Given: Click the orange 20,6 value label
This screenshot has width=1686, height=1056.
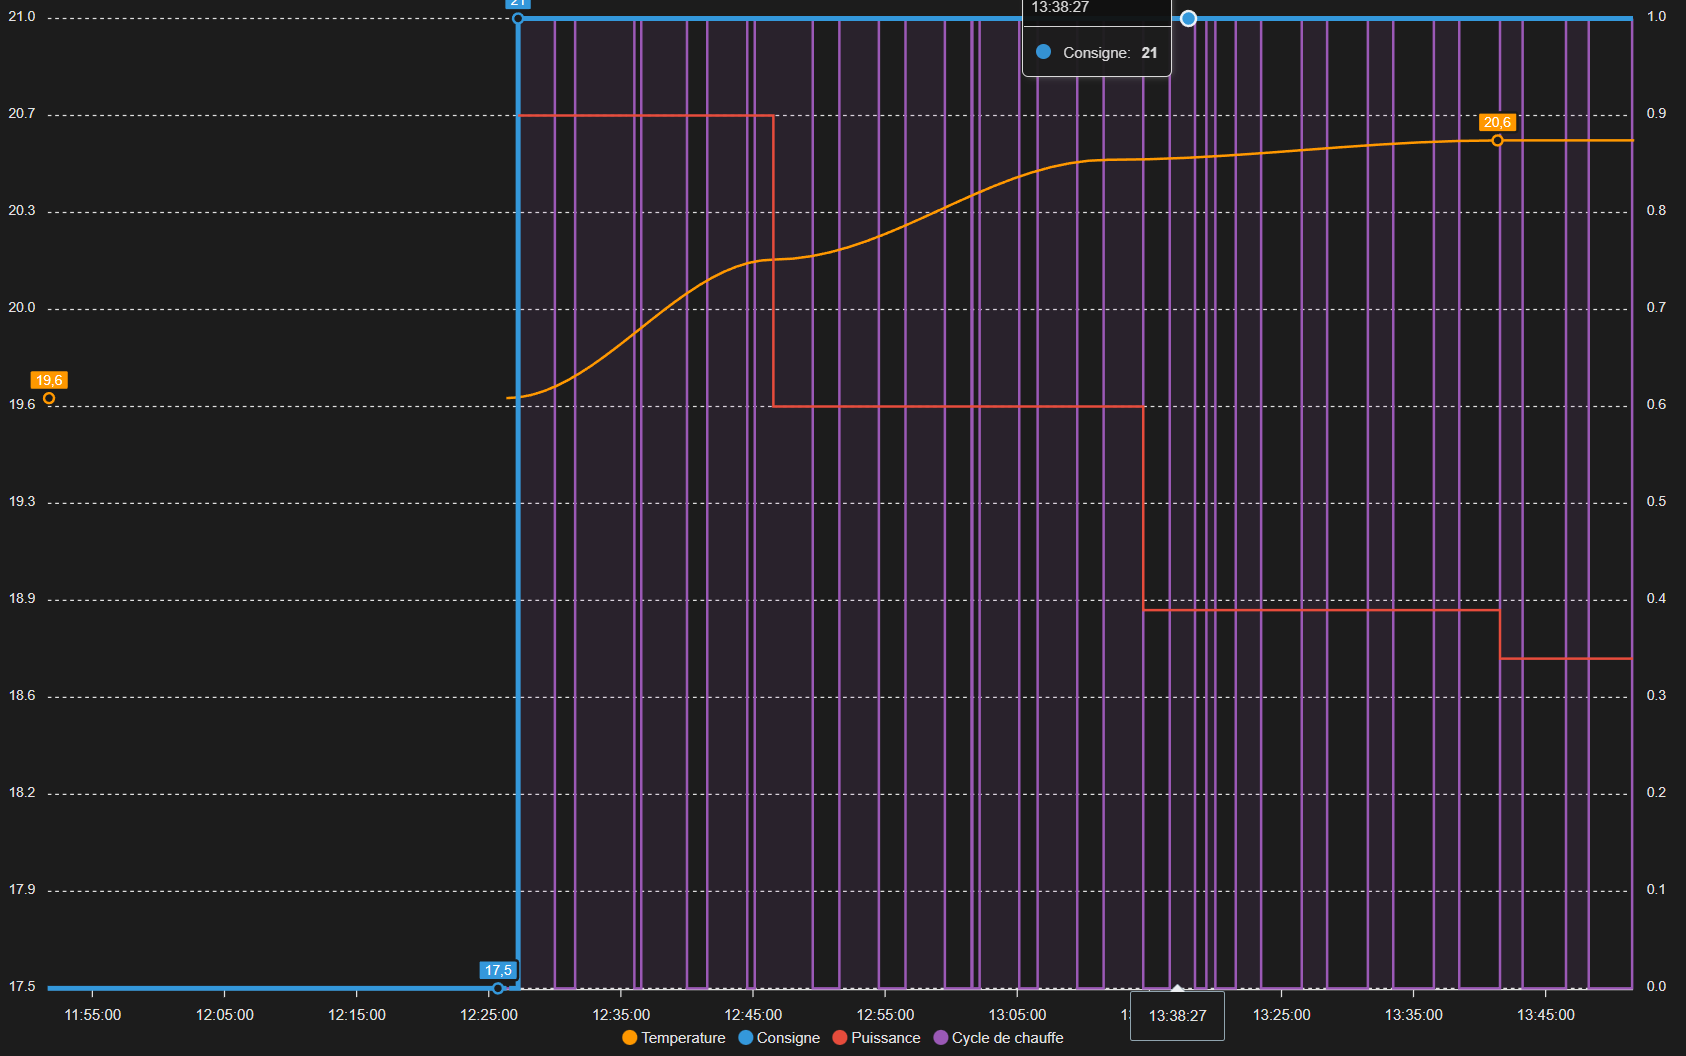Looking at the screenshot, I should (1497, 122).
